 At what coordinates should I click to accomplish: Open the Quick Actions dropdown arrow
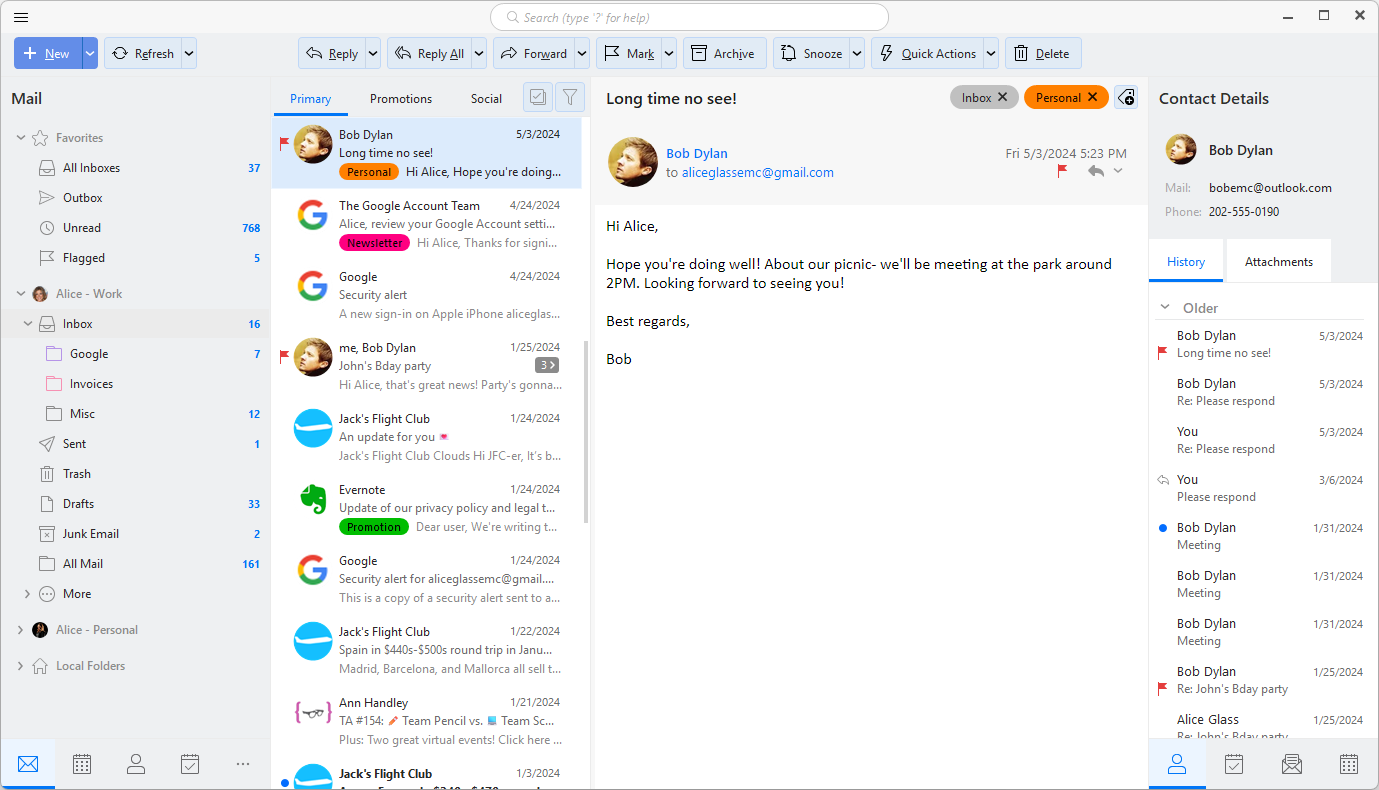[990, 54]
